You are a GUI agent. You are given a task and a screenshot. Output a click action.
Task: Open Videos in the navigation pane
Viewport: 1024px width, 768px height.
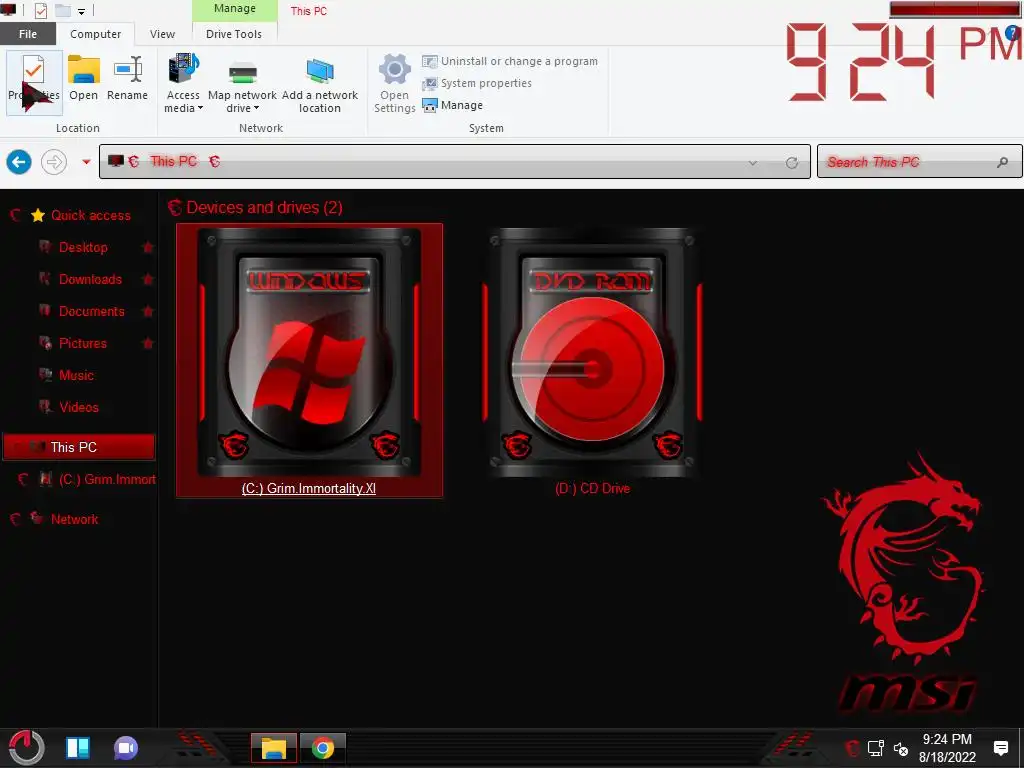(78, 407)
